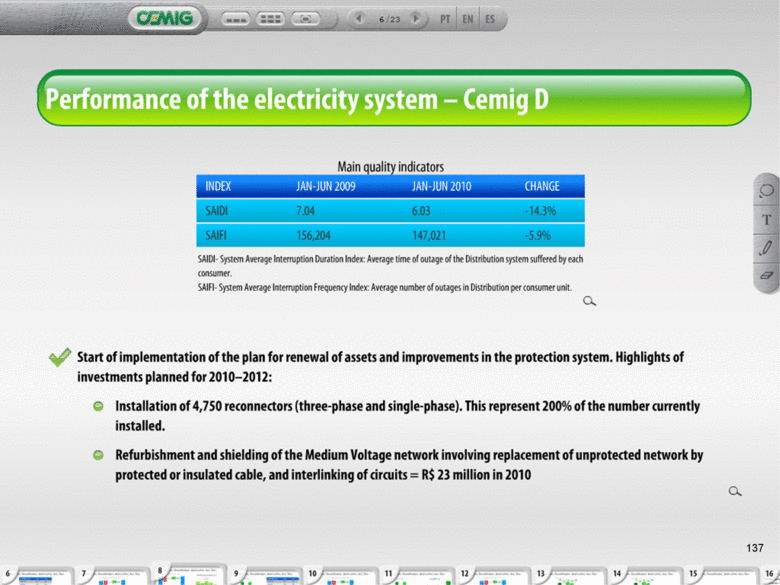This screenshot has height=585, width=780.
Task: Click the JAN-JUN 2010 column header
Action: point(441,186)
